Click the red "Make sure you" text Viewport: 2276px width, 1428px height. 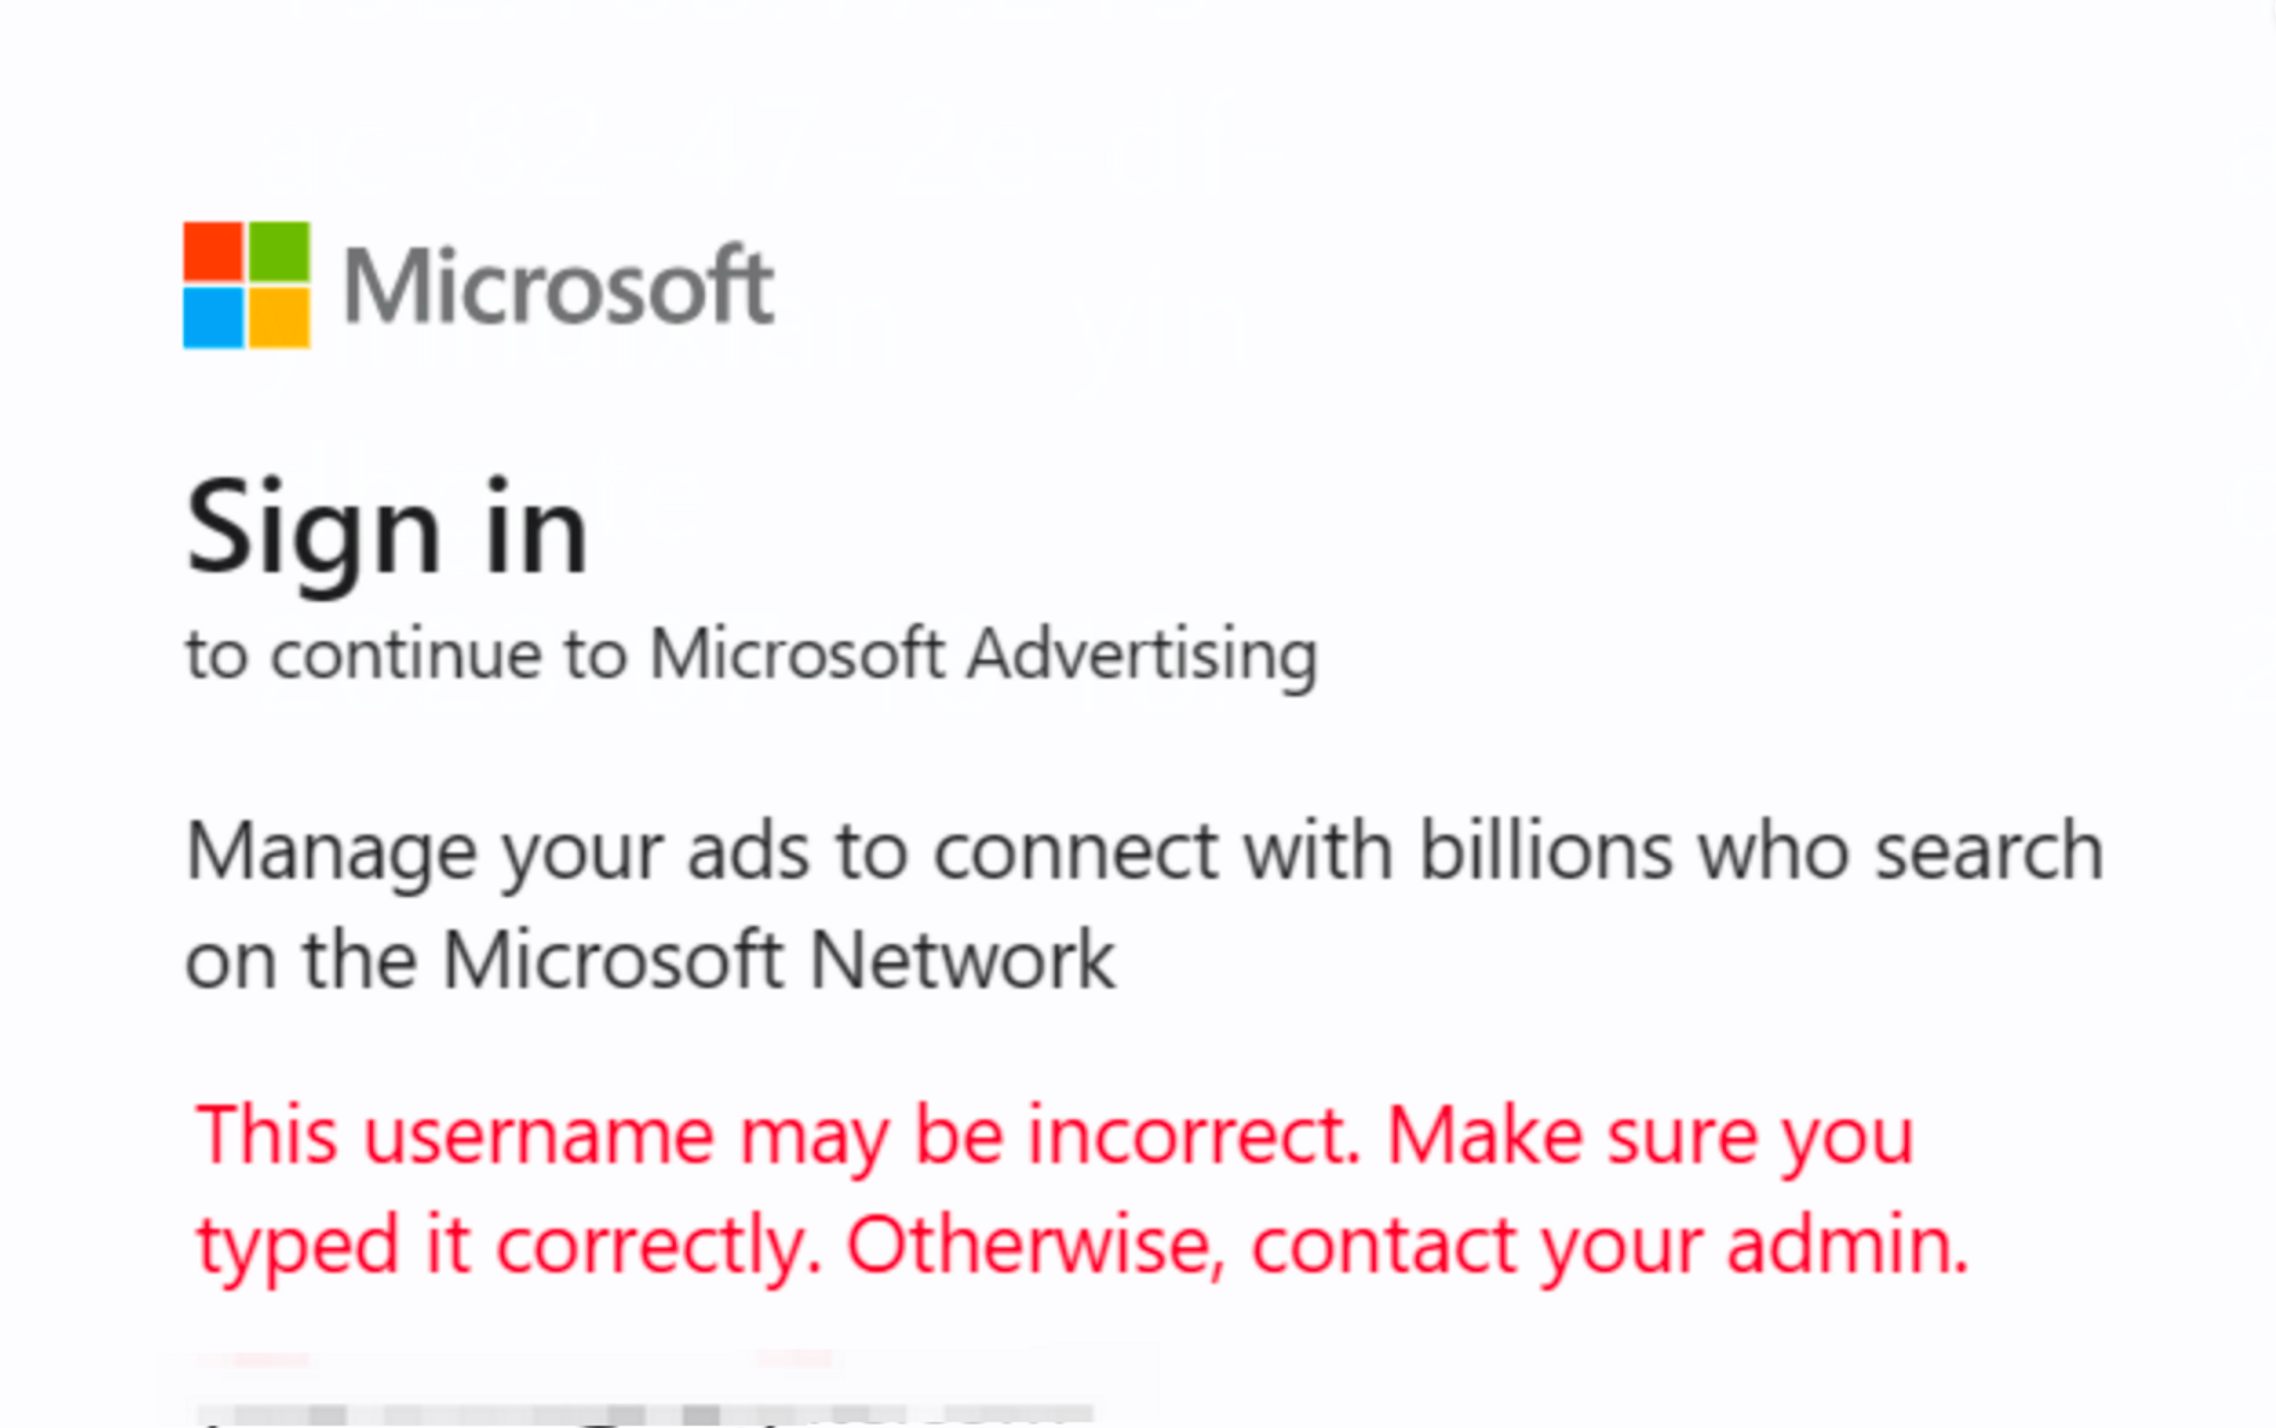[x=1650, y=1136]
